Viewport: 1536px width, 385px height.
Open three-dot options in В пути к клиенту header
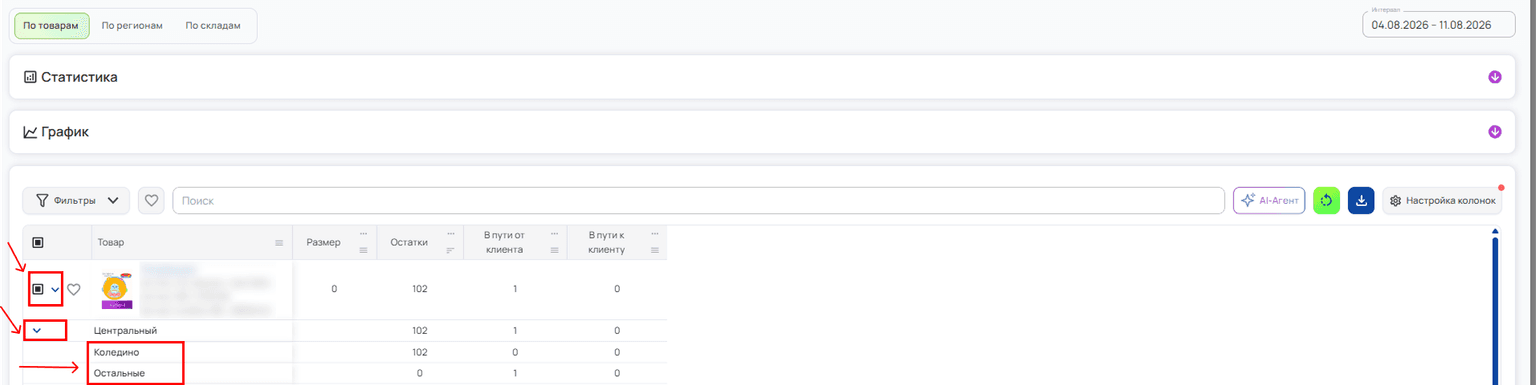pyautogui.click(x=656, y=234)
